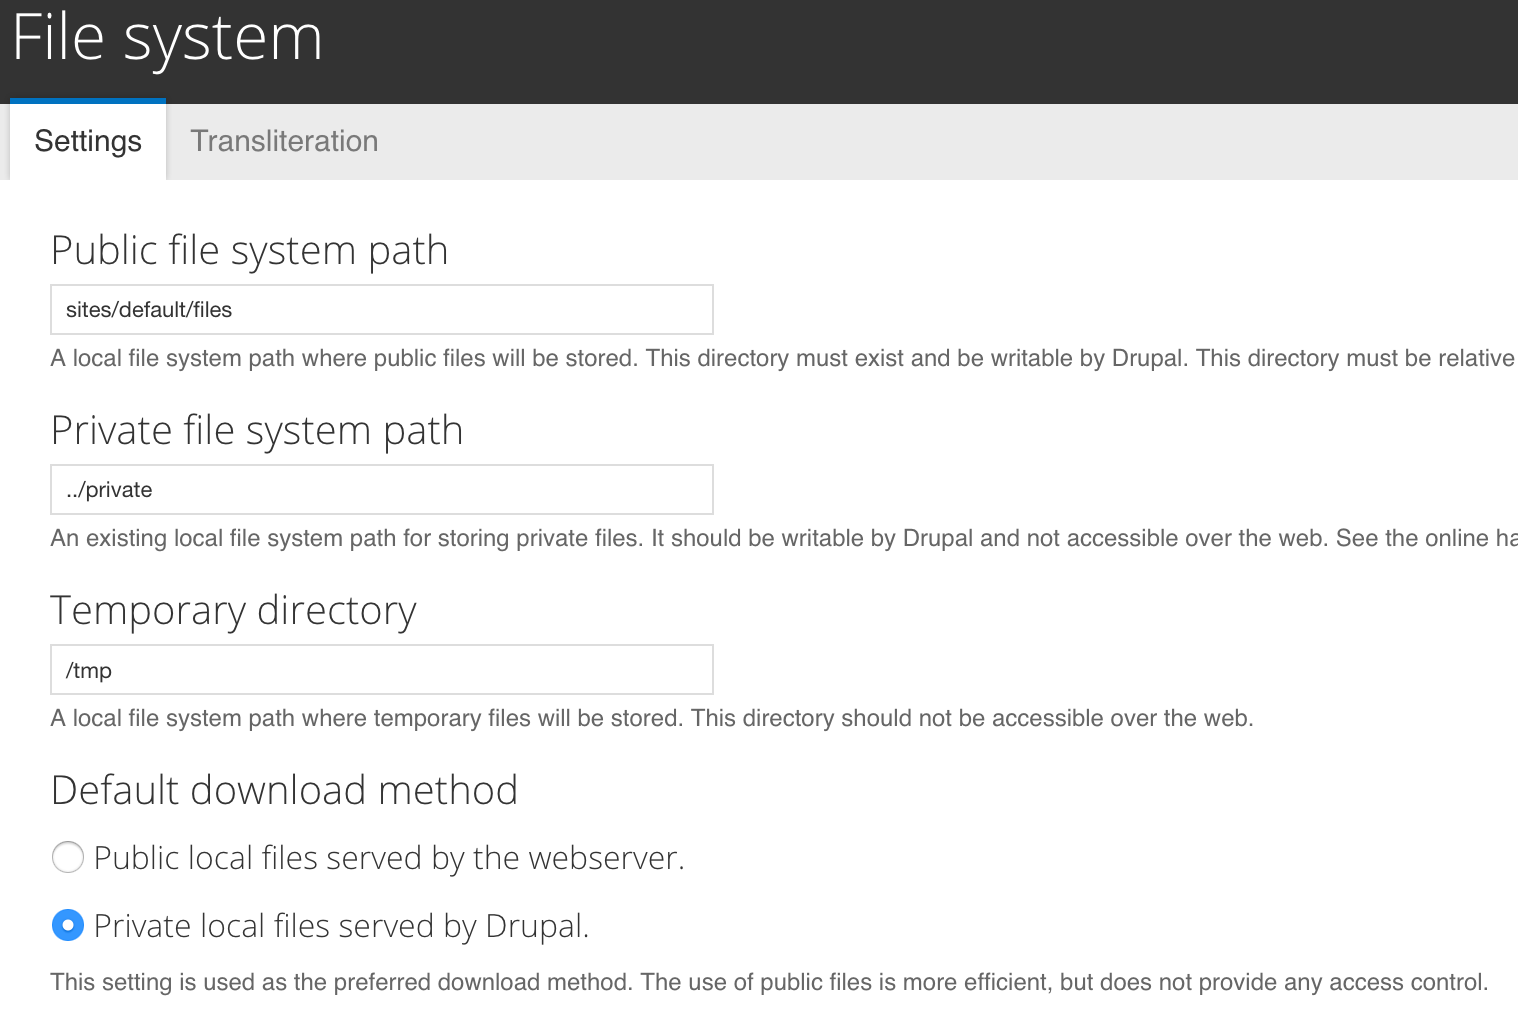Select Public local files served by webserver

[68, 857]
